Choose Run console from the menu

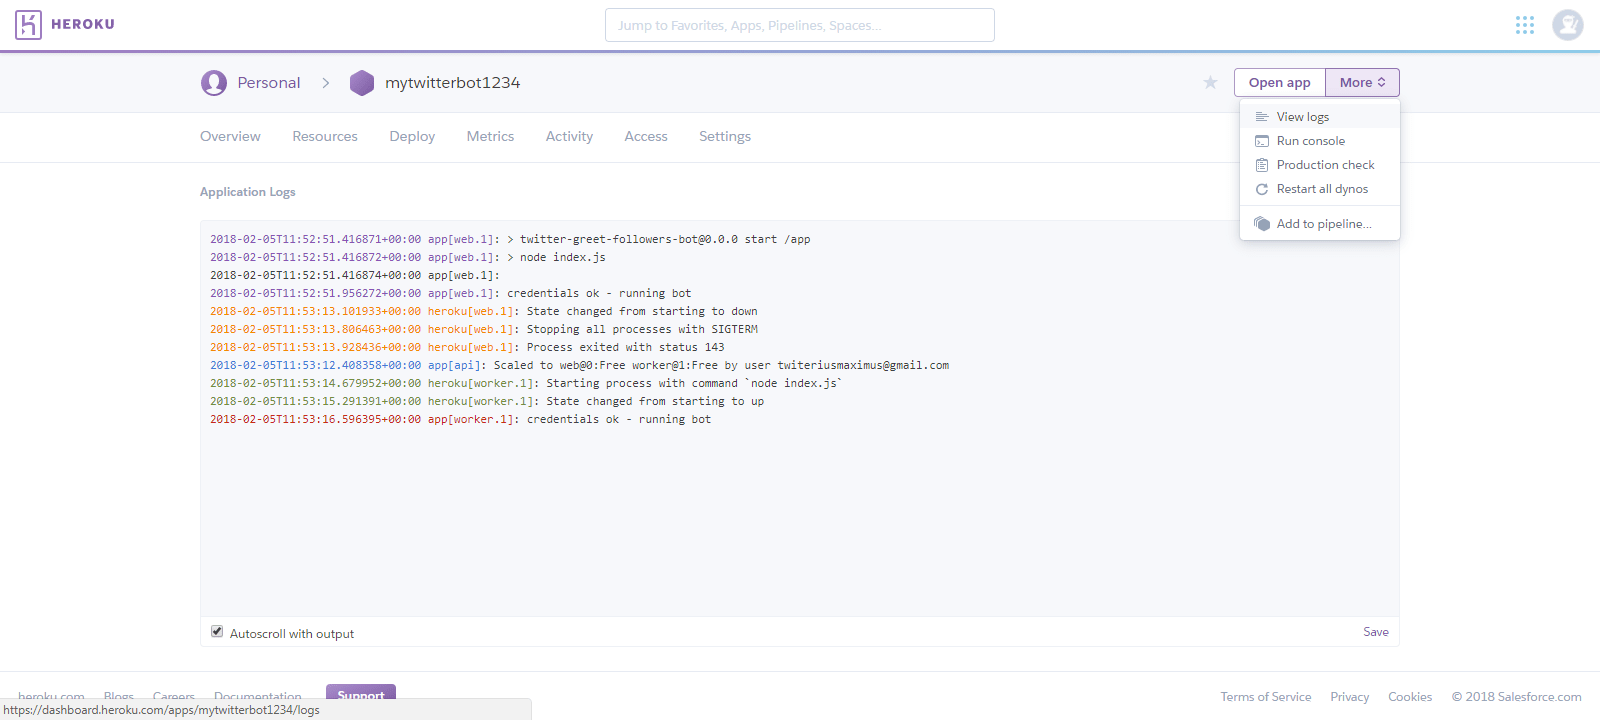pyautogui.click(x=1320, y=141)
